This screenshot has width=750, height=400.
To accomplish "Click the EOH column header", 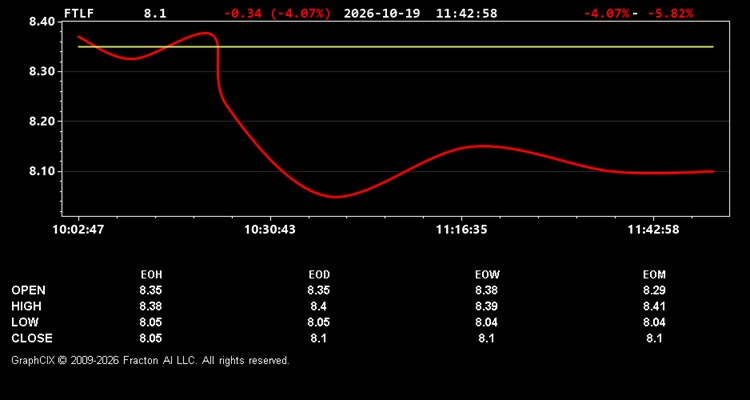I will click(151, 275).
